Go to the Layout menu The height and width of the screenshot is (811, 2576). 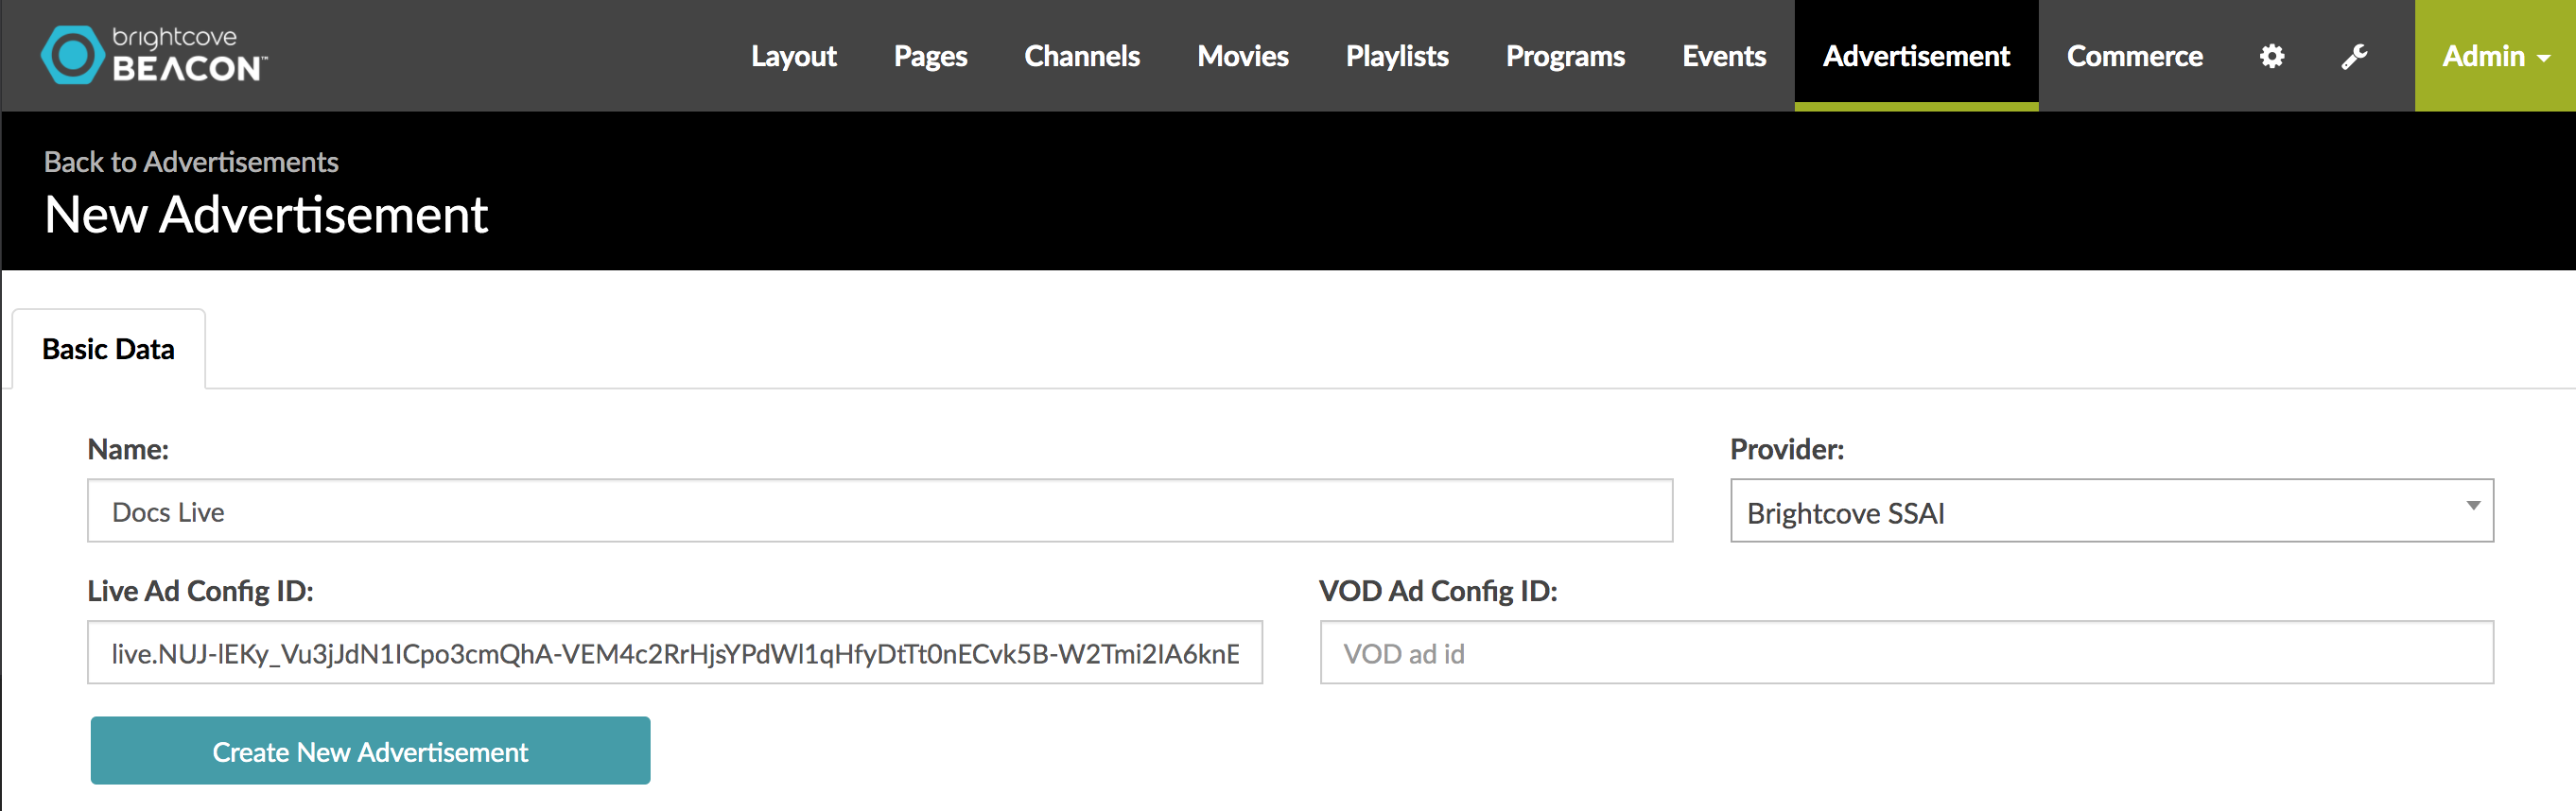click(794, 56)
